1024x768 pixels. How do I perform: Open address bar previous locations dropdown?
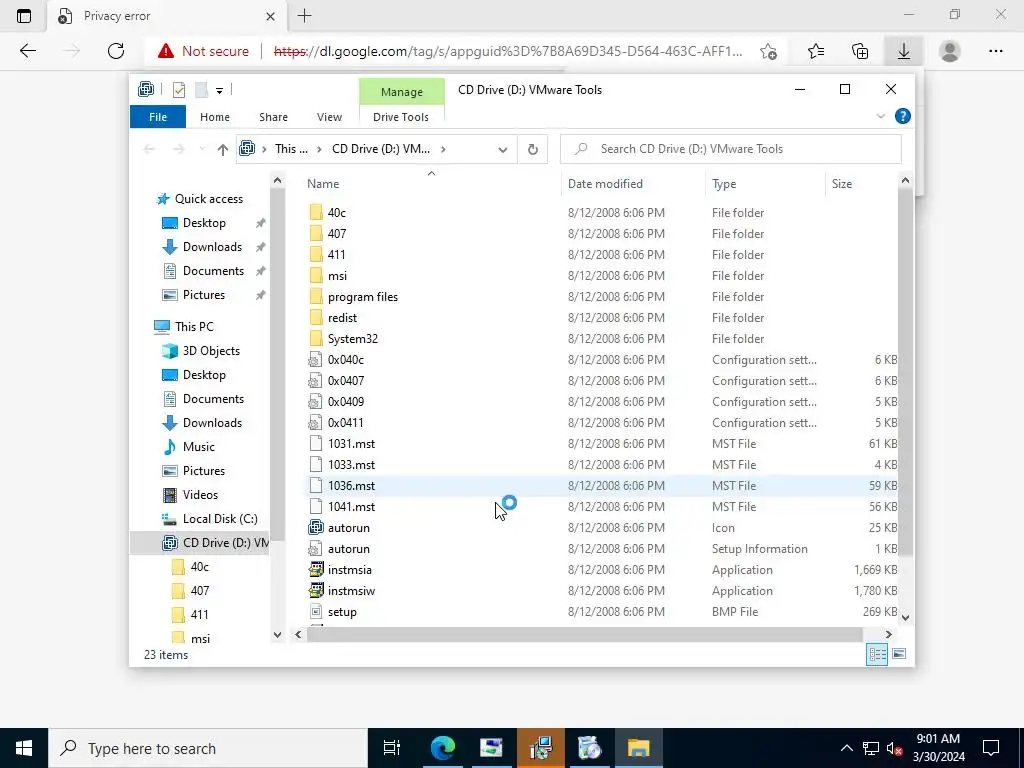pos(502,150)
